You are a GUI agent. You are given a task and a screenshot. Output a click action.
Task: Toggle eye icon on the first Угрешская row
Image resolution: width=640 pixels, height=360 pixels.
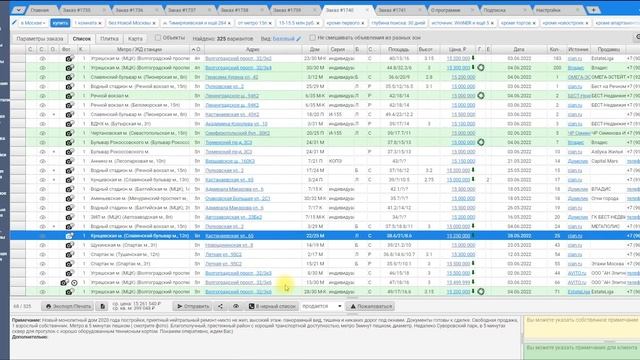point(42,58)
